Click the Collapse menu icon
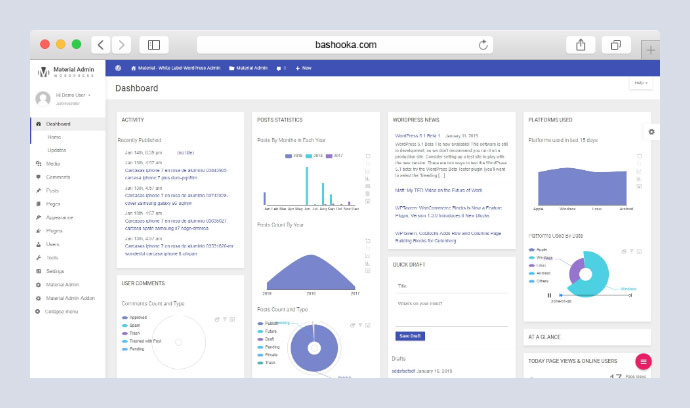The image size is (690, 408). click(37, 311)
